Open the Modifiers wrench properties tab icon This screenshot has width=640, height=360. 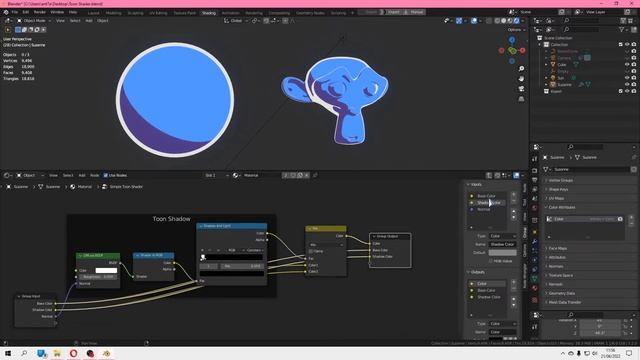point(534,242)
